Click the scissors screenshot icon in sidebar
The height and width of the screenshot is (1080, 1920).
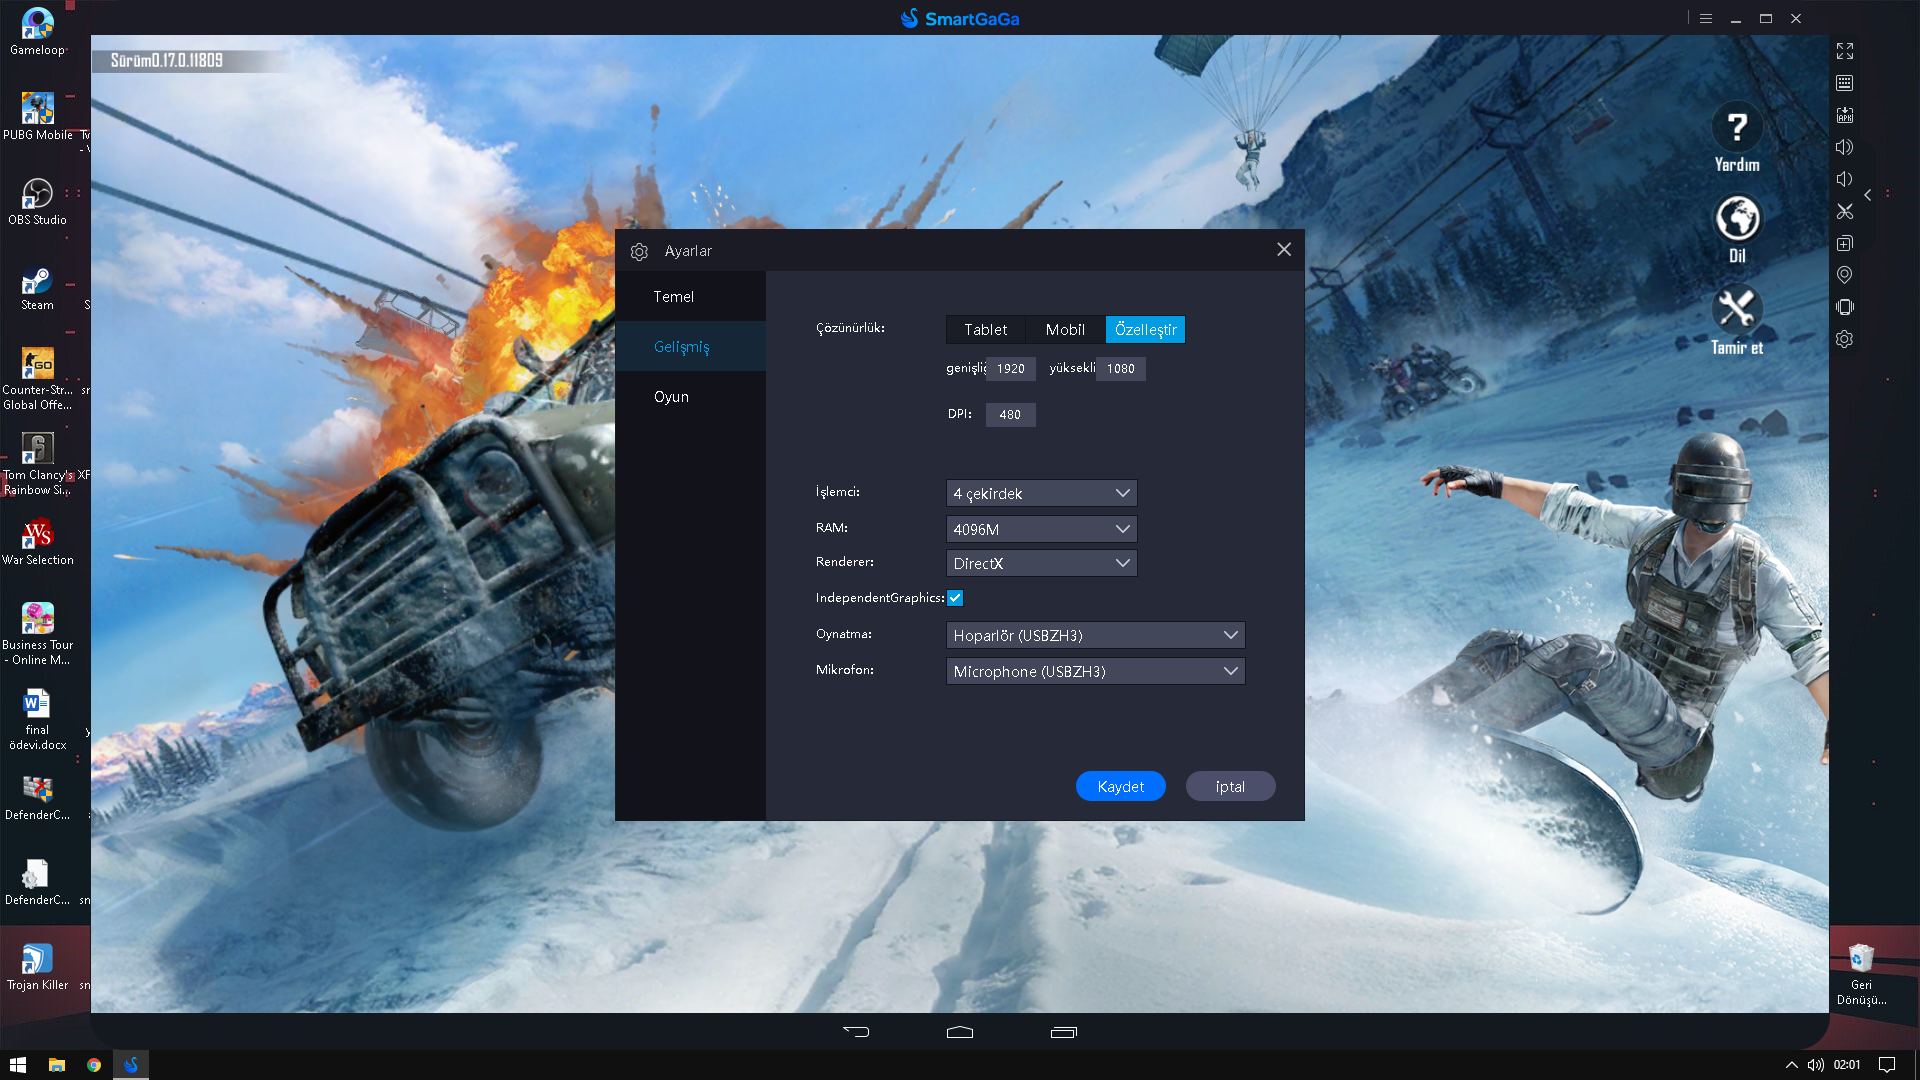pyautogui.click(x=1845, y=211)
